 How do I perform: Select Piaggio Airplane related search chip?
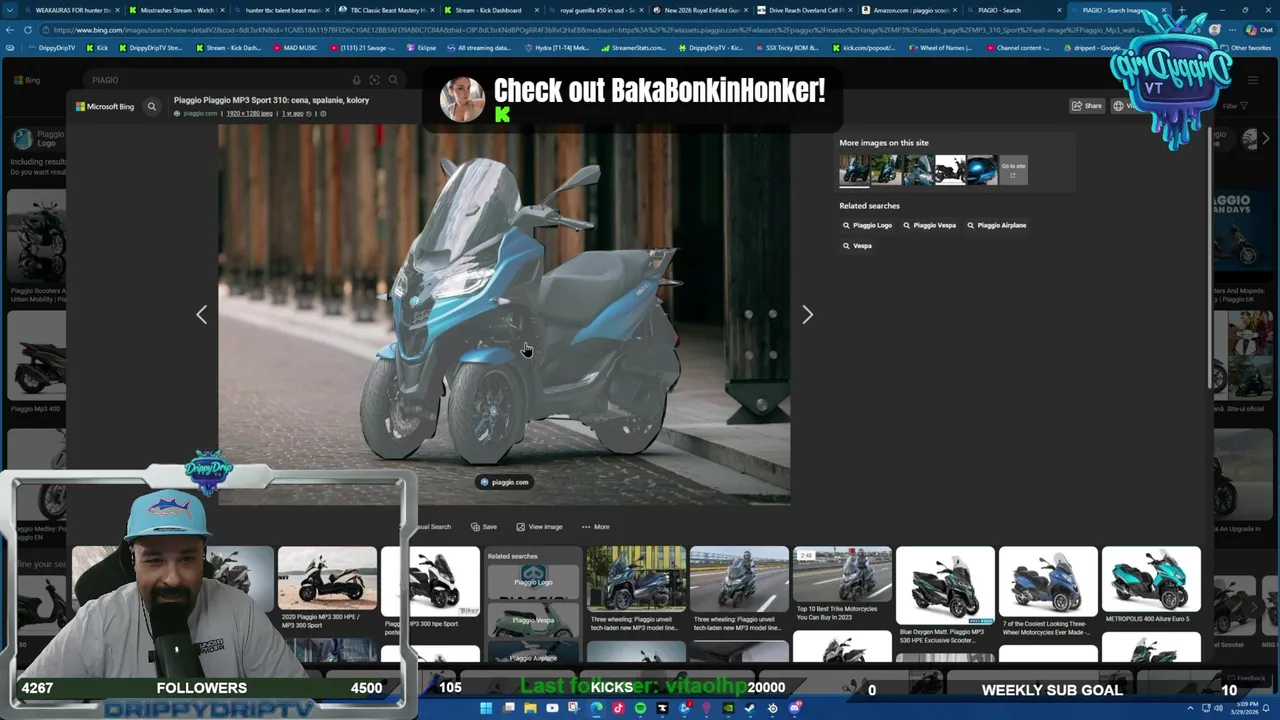997,226
